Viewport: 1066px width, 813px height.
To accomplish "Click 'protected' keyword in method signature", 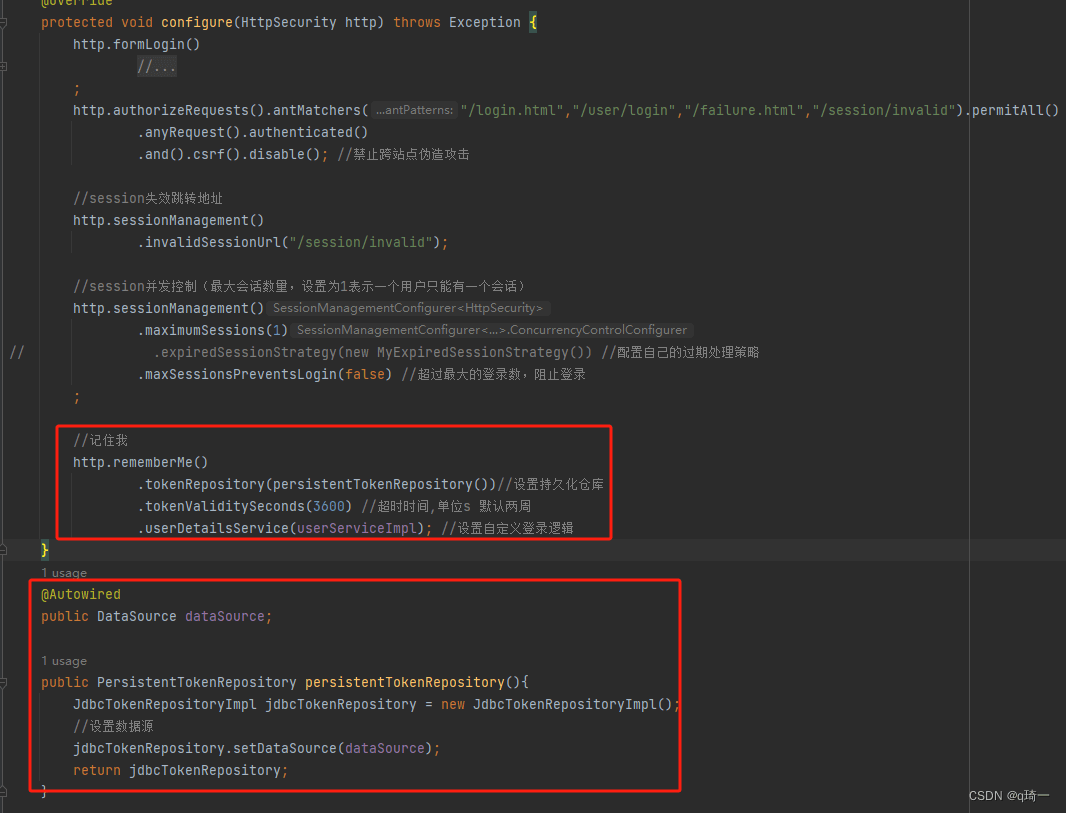I will click(x=77, y=22).
